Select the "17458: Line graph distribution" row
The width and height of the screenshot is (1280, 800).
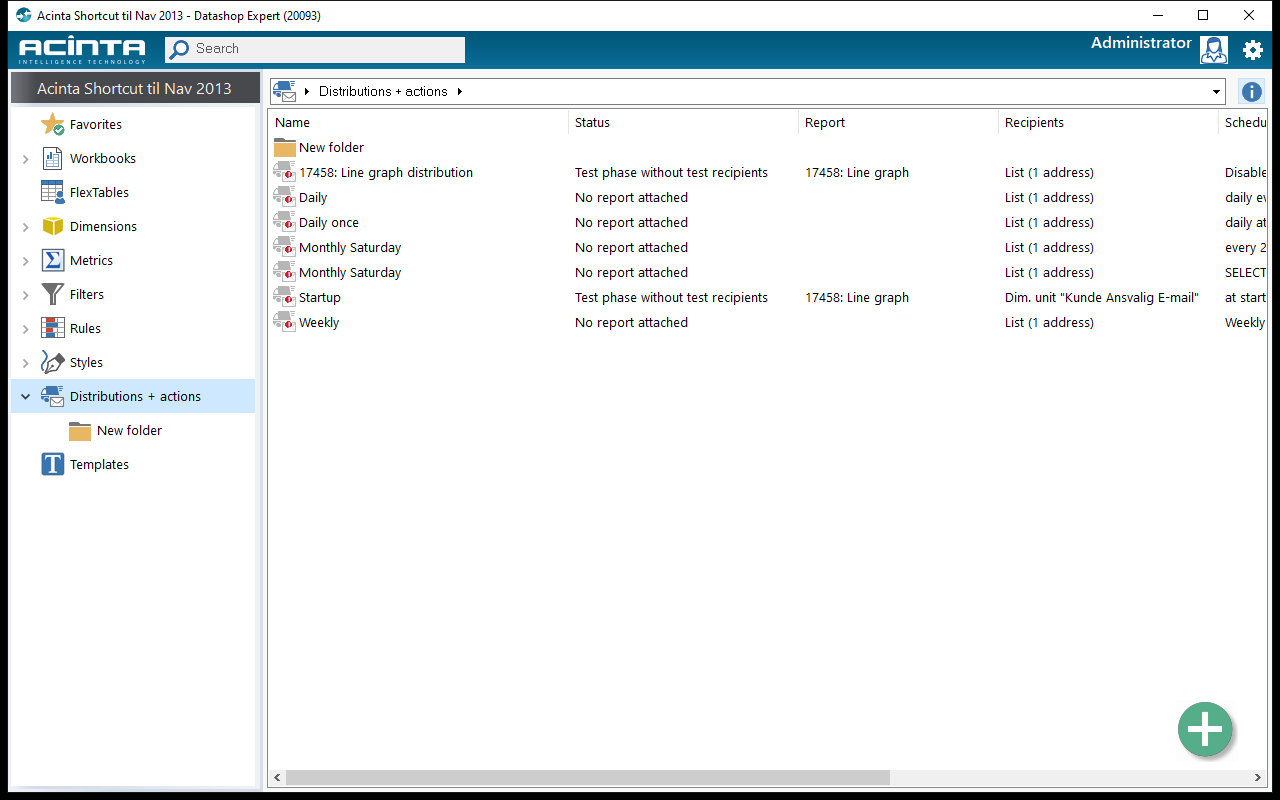coord(768,173)
